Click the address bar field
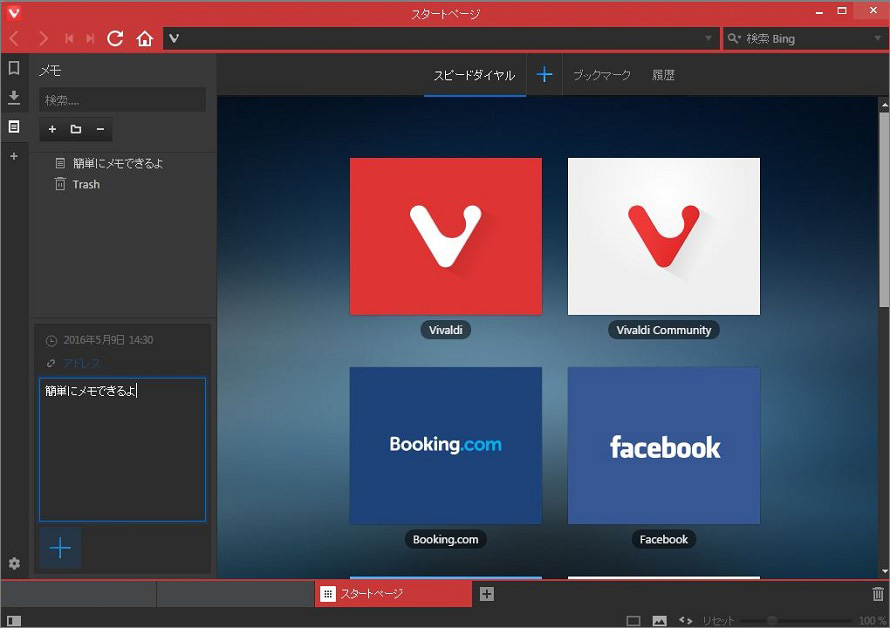Screen dimensions: 890x628 click(x=440, y=39)
